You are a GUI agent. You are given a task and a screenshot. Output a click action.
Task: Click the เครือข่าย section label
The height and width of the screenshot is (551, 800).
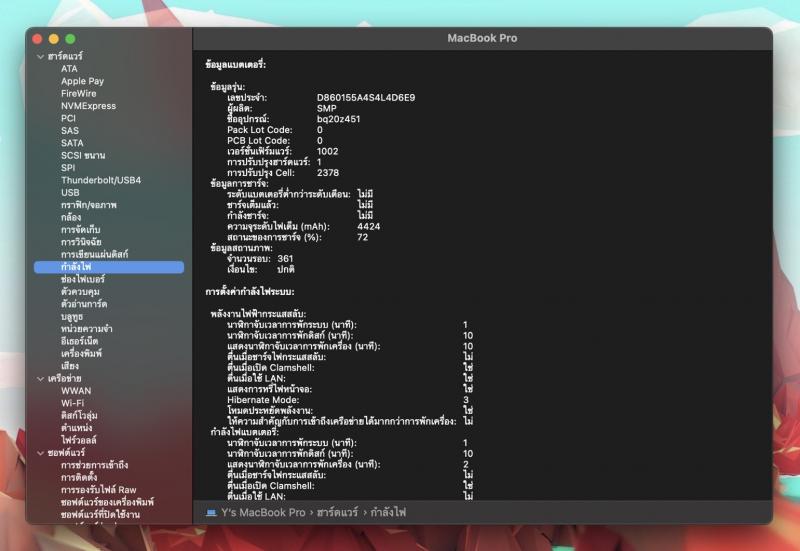[65, 379]
